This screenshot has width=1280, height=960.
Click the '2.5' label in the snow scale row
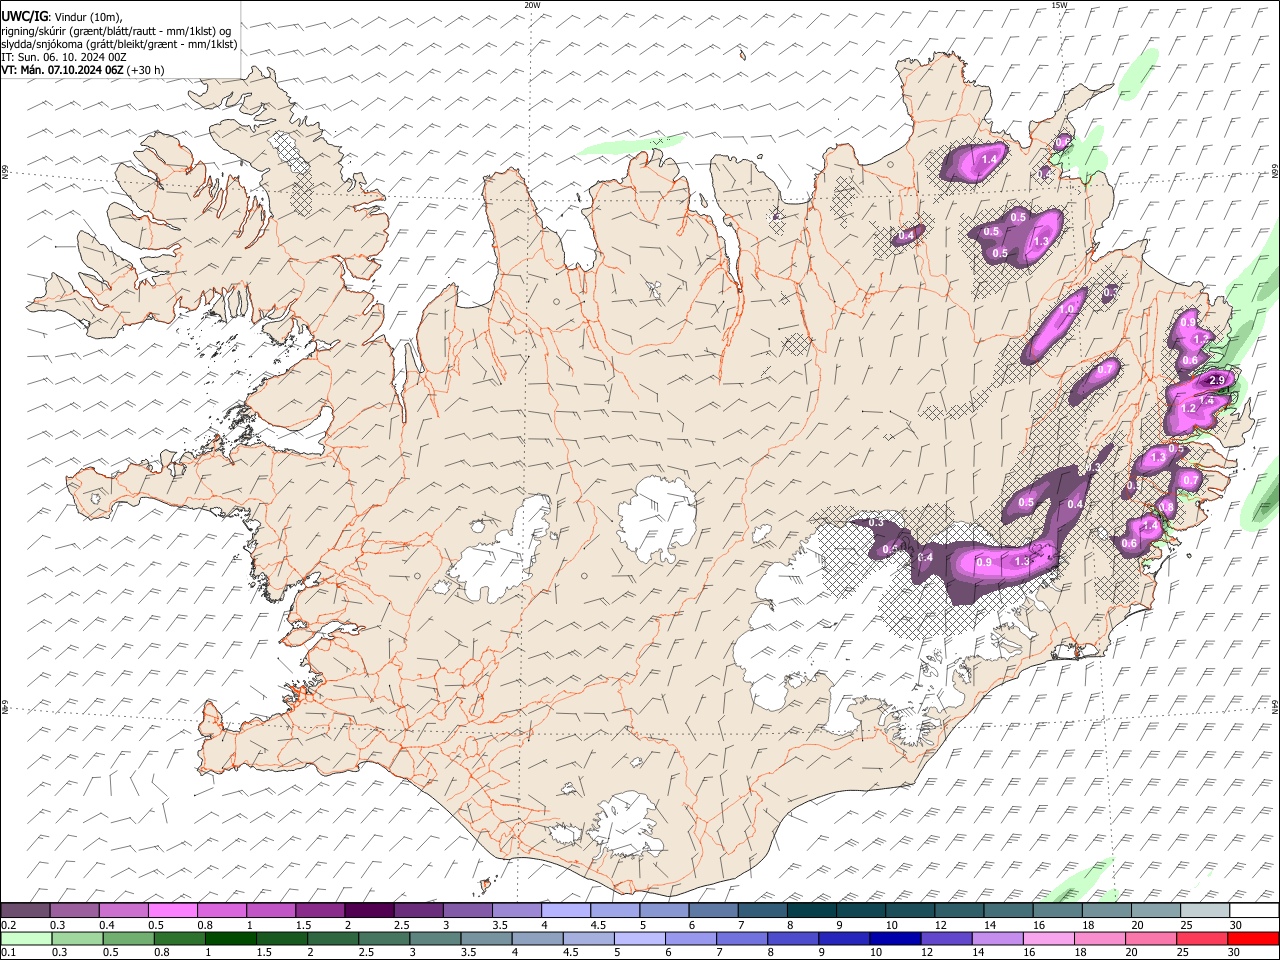402,925
